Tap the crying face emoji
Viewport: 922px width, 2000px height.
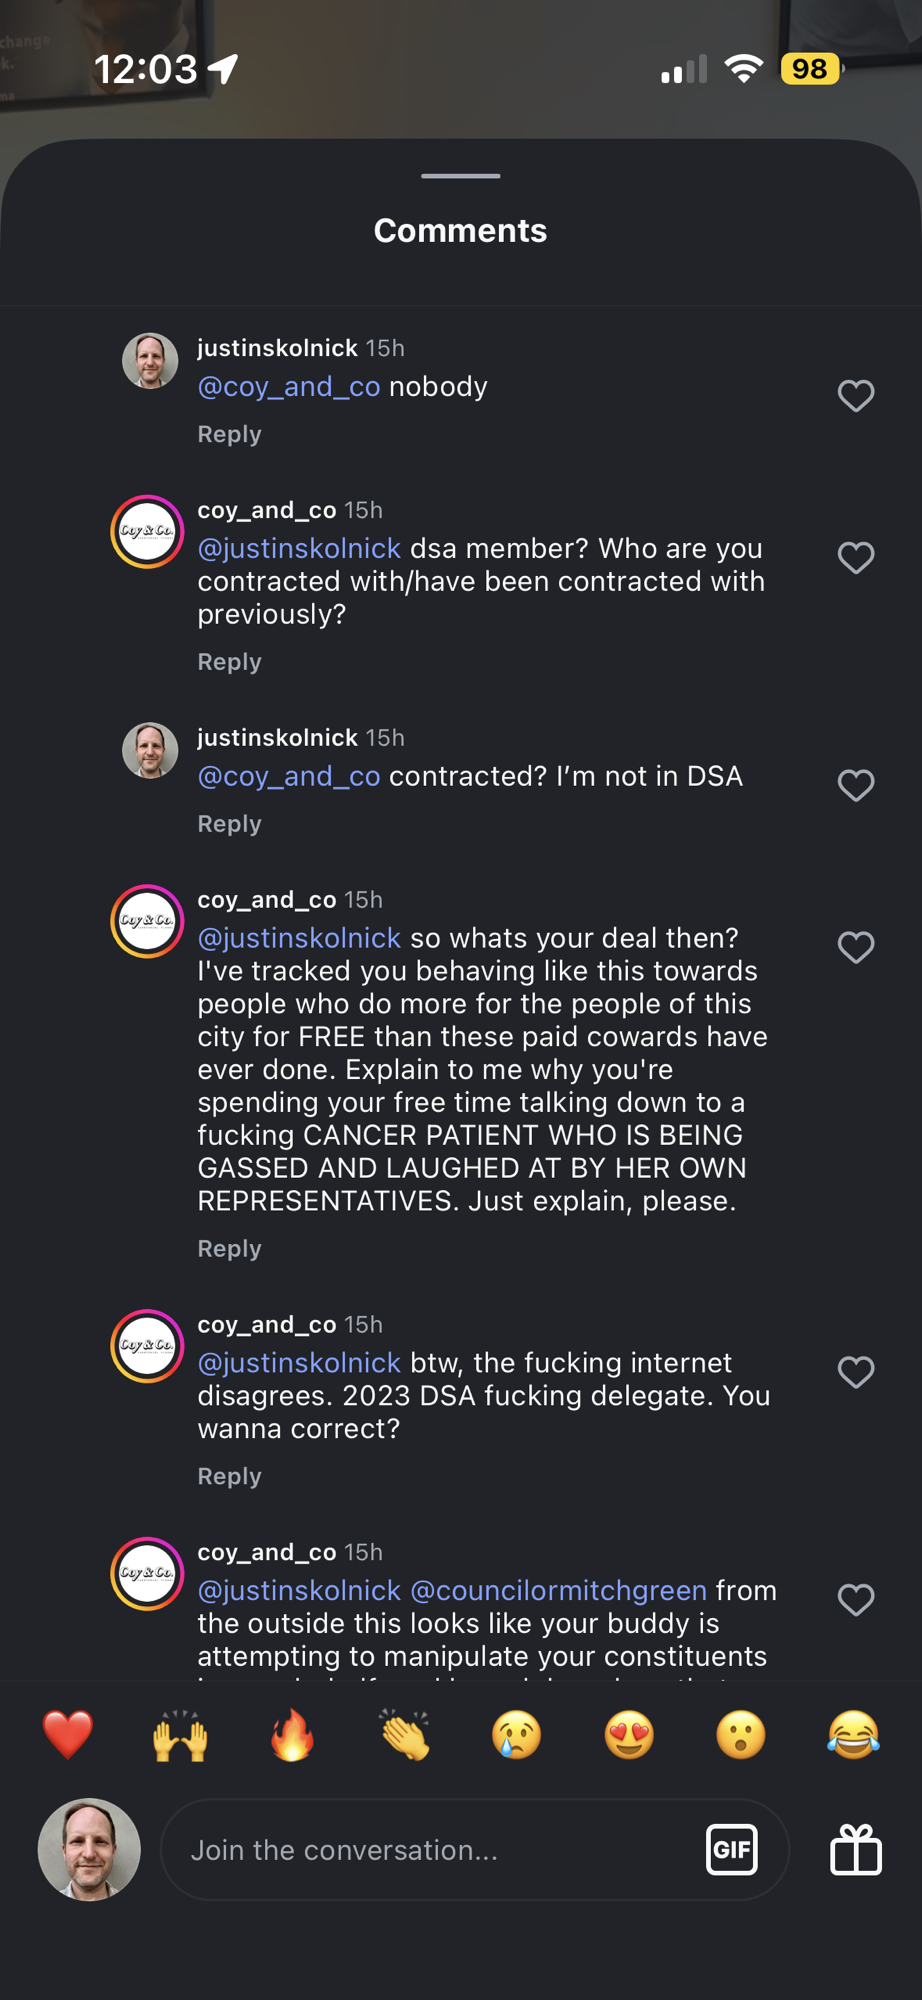pos(517,1734)
